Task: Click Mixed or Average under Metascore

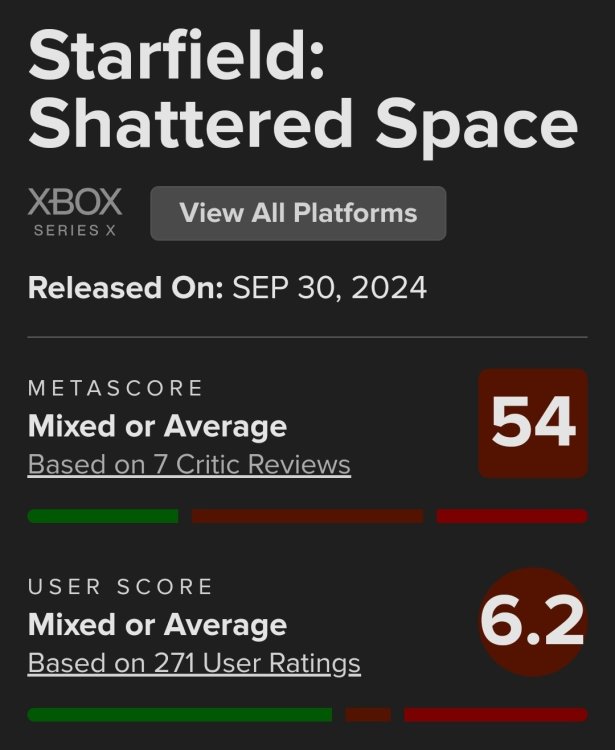Action: 157,427
